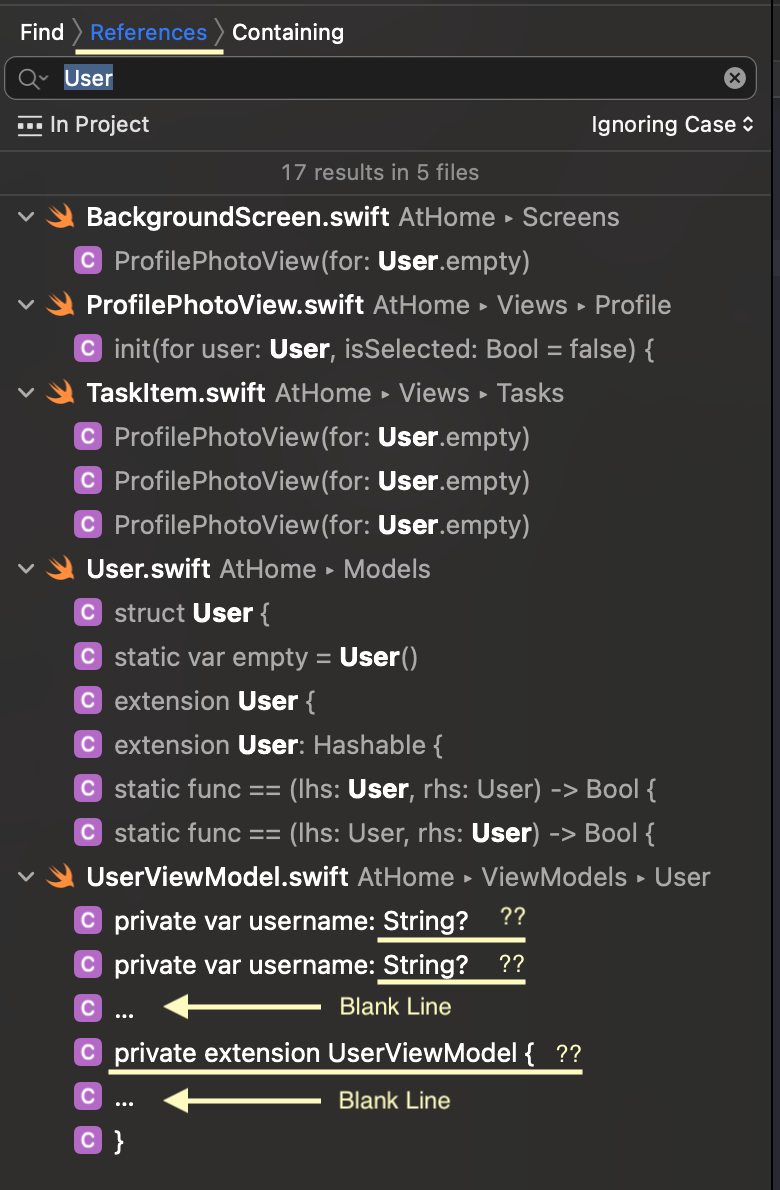
Task: Click 'Find' in the search breadcrumb
Action: [42, 32]
